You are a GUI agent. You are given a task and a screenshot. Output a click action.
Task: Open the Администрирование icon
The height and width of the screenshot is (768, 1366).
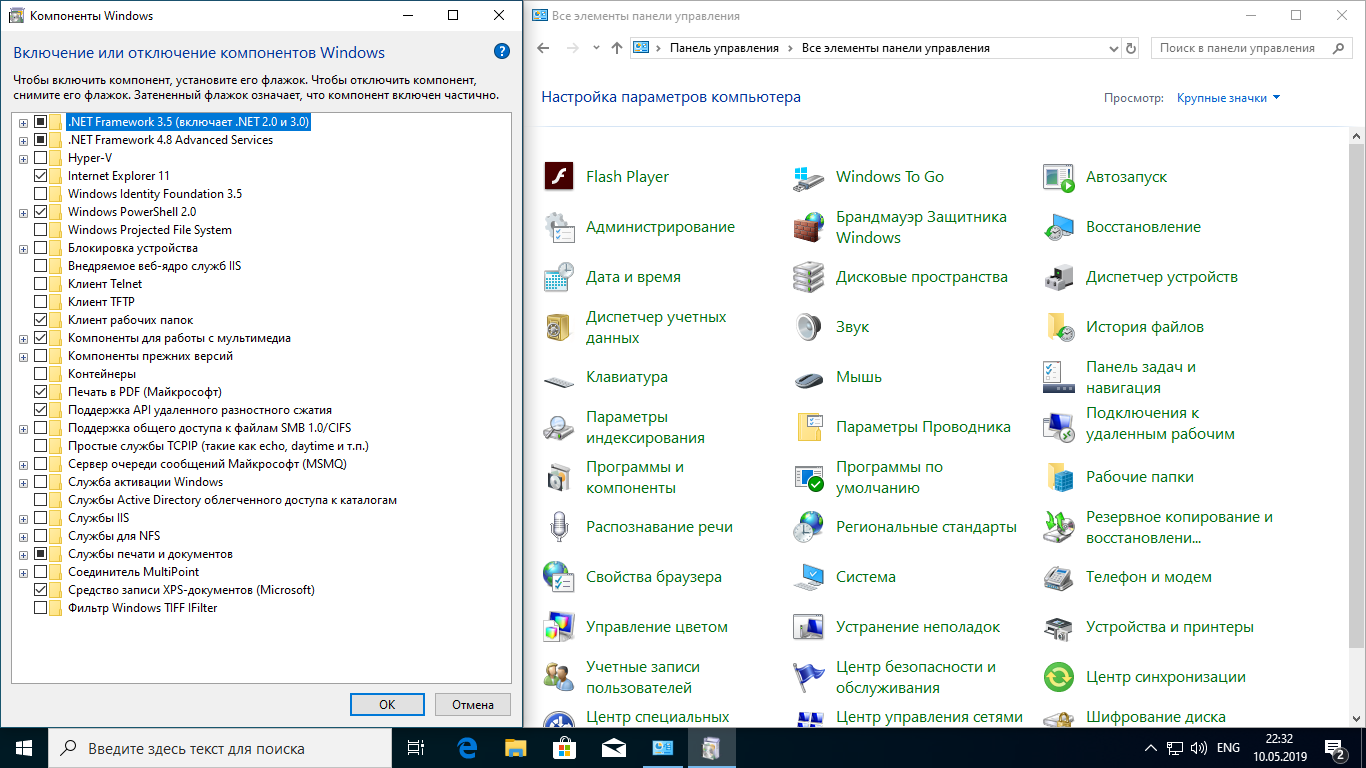click(x=558, y=227)
